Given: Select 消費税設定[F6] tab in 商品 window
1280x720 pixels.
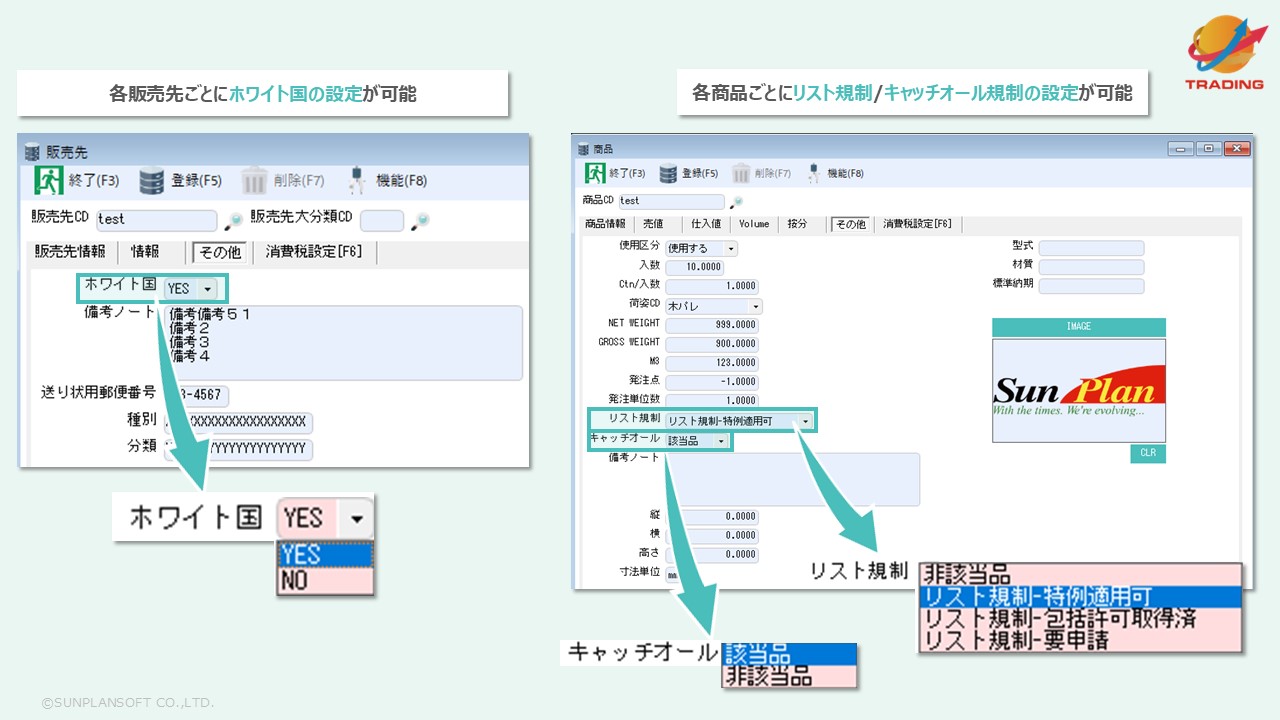Looking at the screenshot, I should [917, 224].
